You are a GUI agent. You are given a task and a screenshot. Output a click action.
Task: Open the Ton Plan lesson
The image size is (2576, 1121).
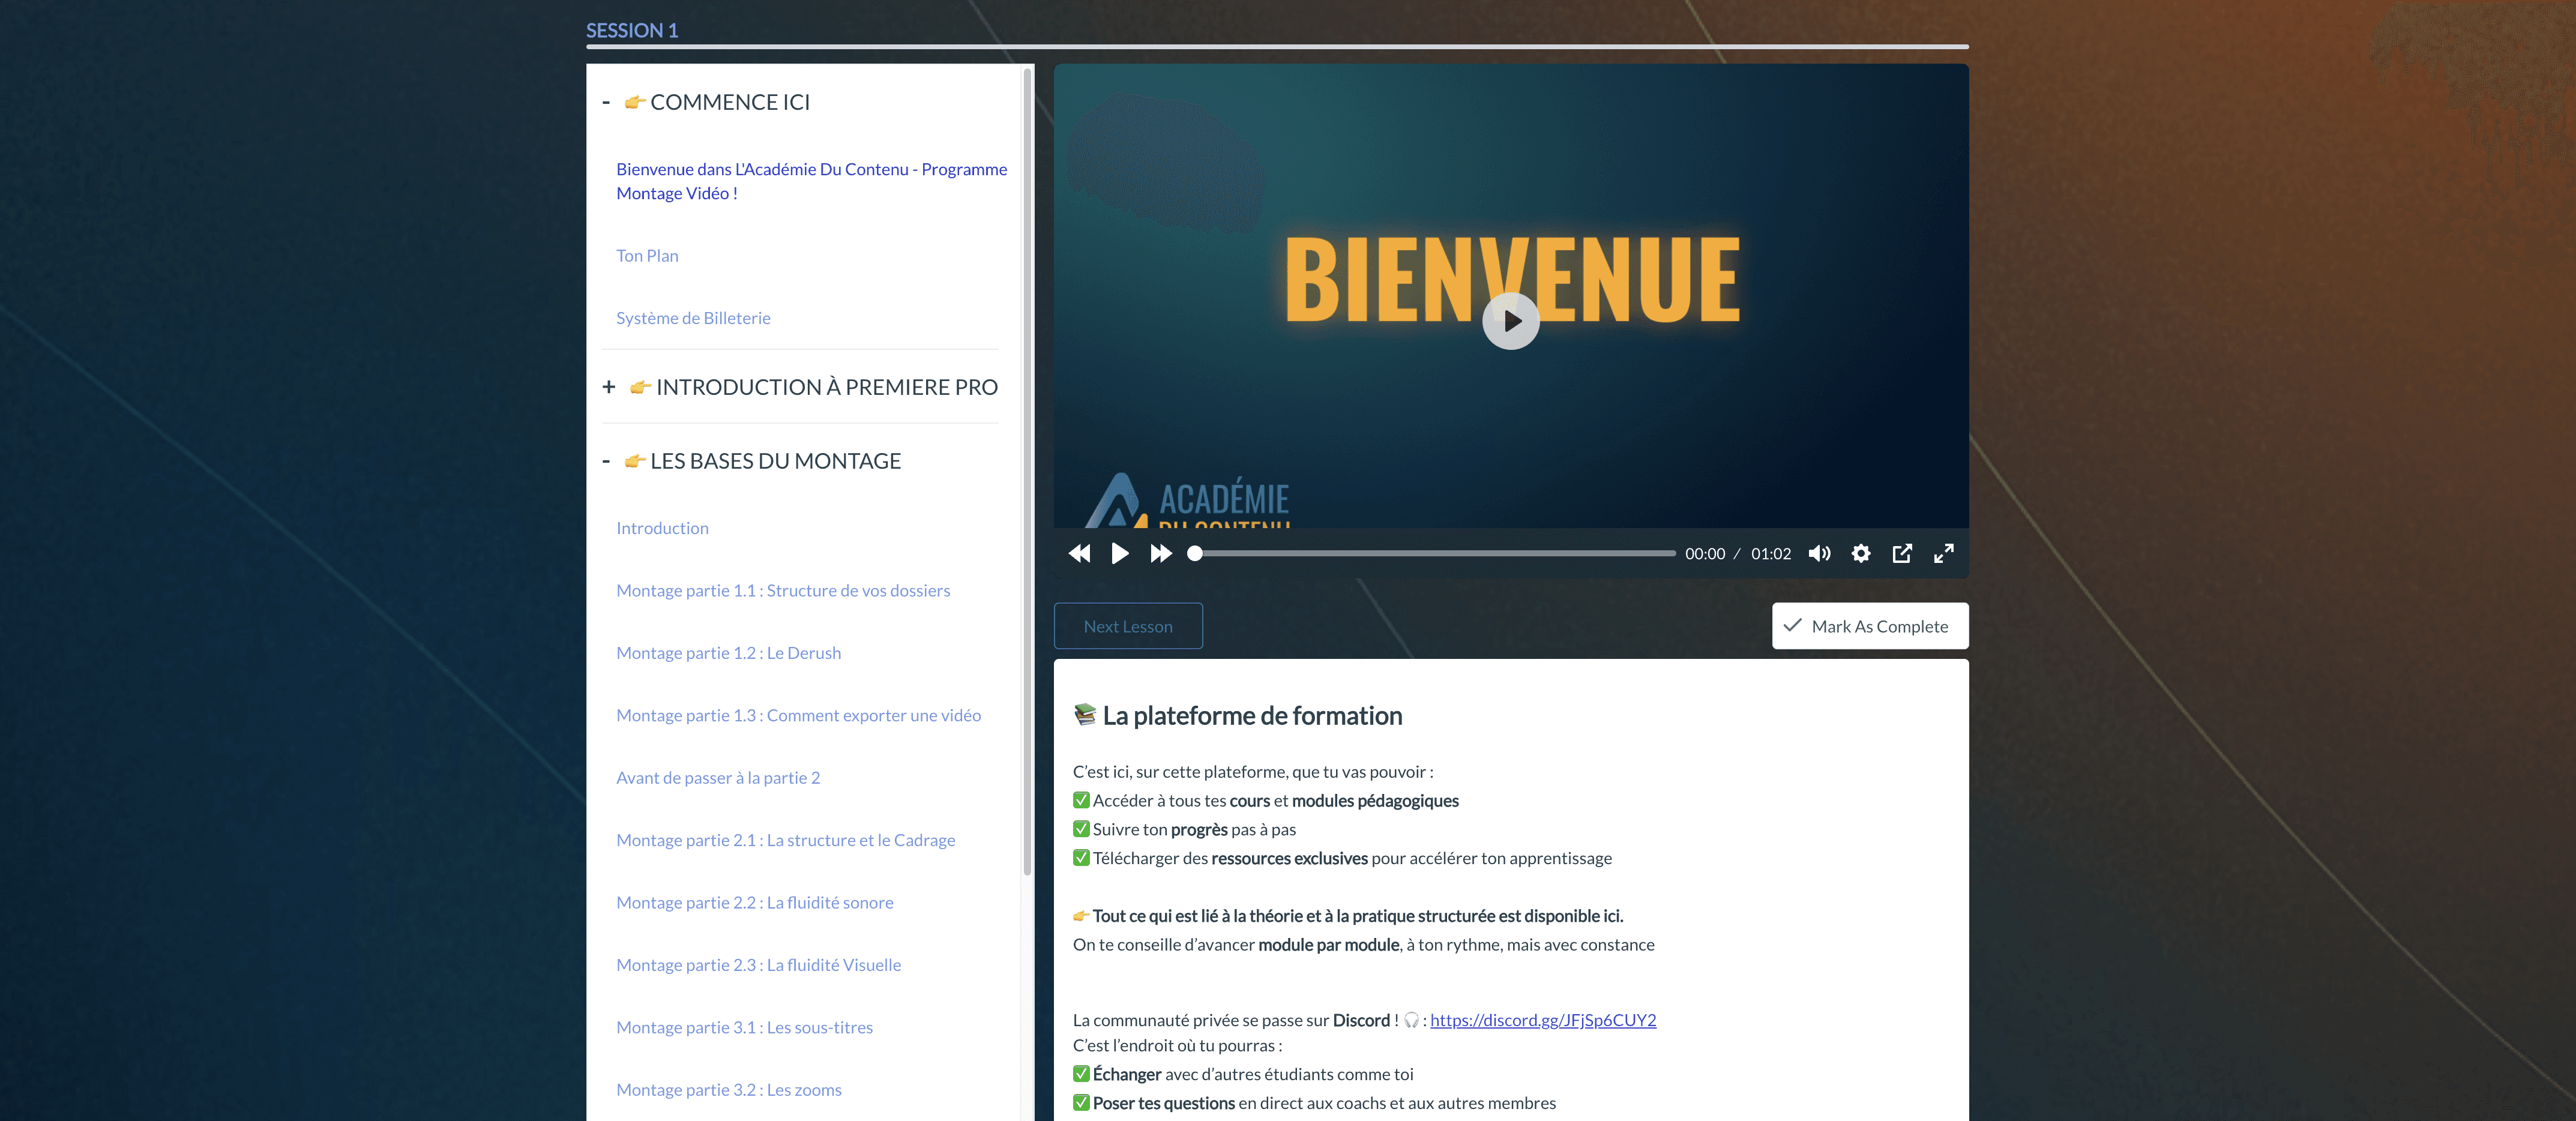point(647,256)
